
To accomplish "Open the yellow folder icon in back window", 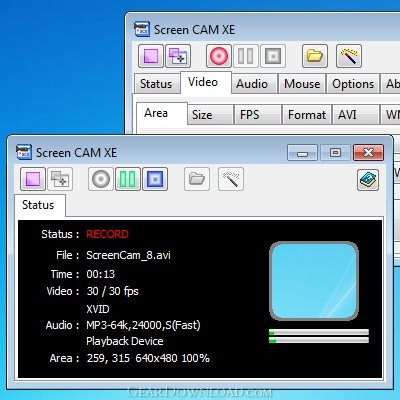I will point(315,56).
